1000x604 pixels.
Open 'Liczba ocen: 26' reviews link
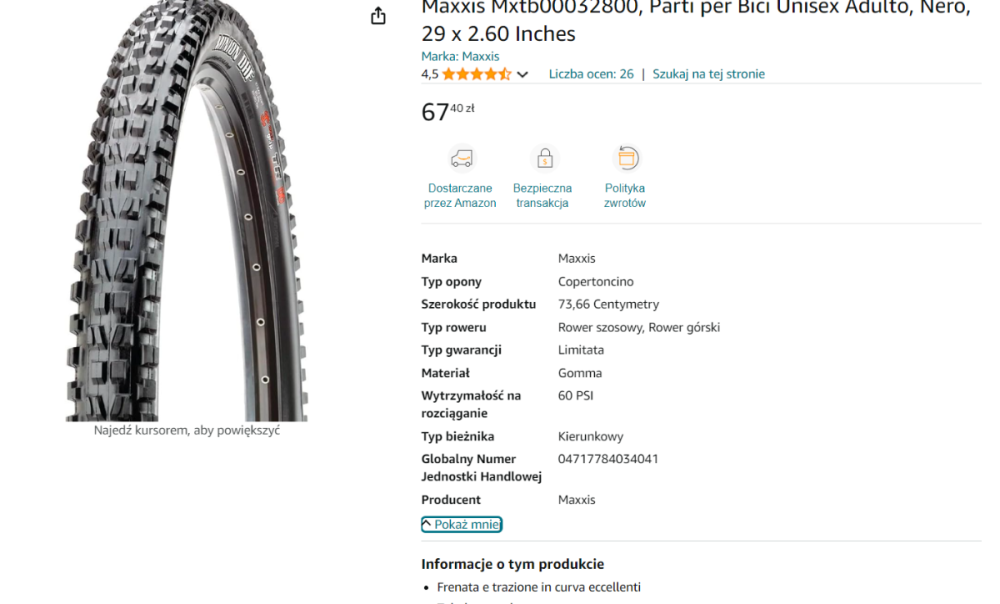[591, 74]
